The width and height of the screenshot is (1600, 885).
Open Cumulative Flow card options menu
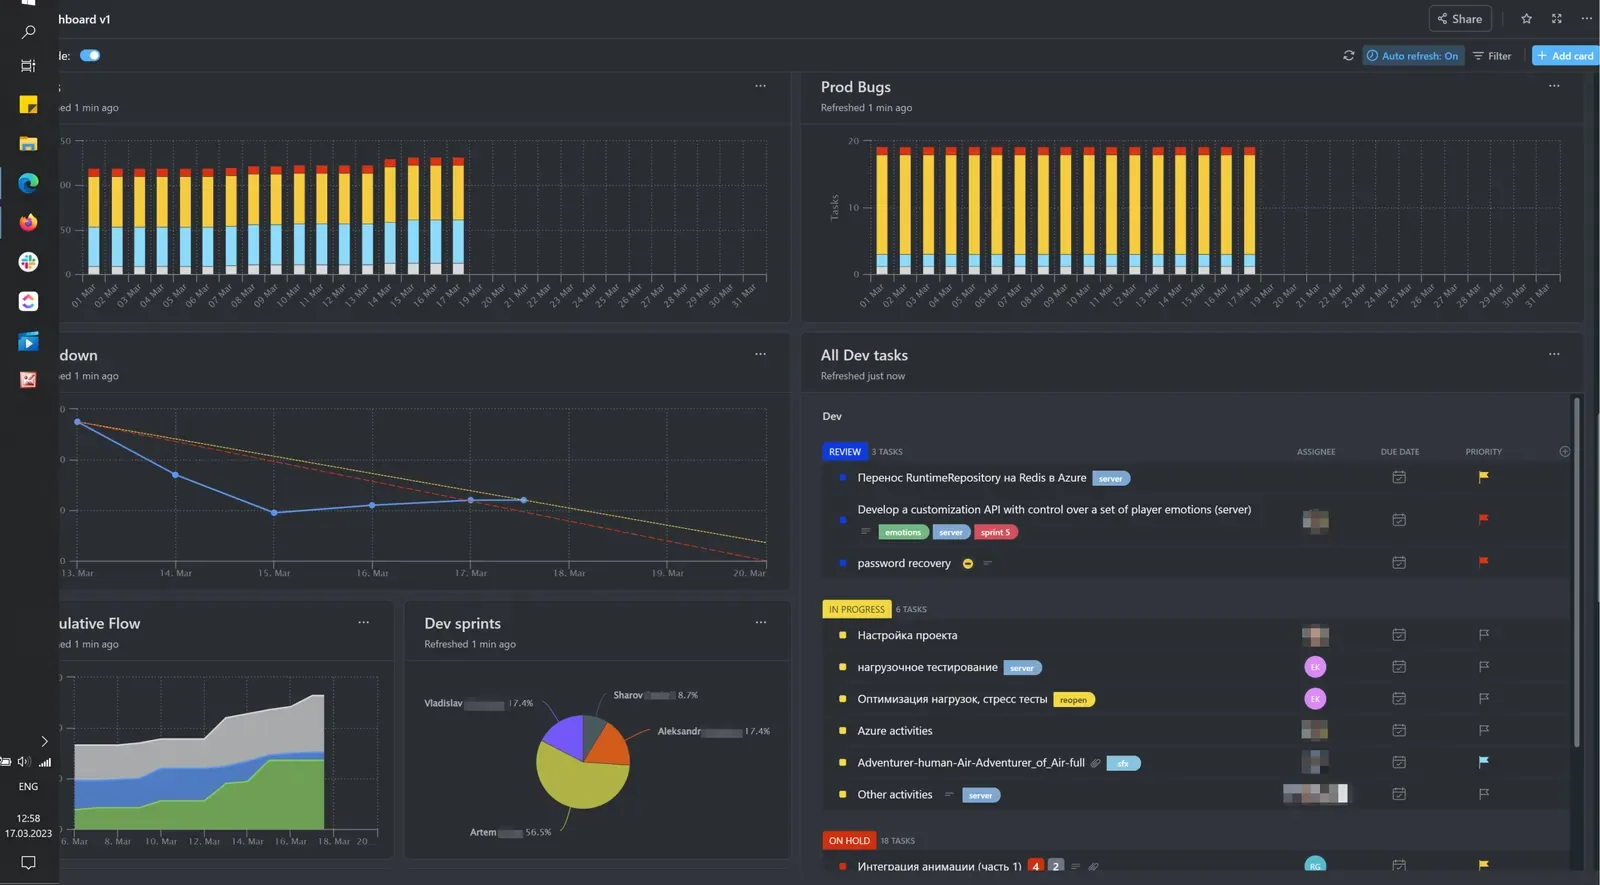point(364,622)
